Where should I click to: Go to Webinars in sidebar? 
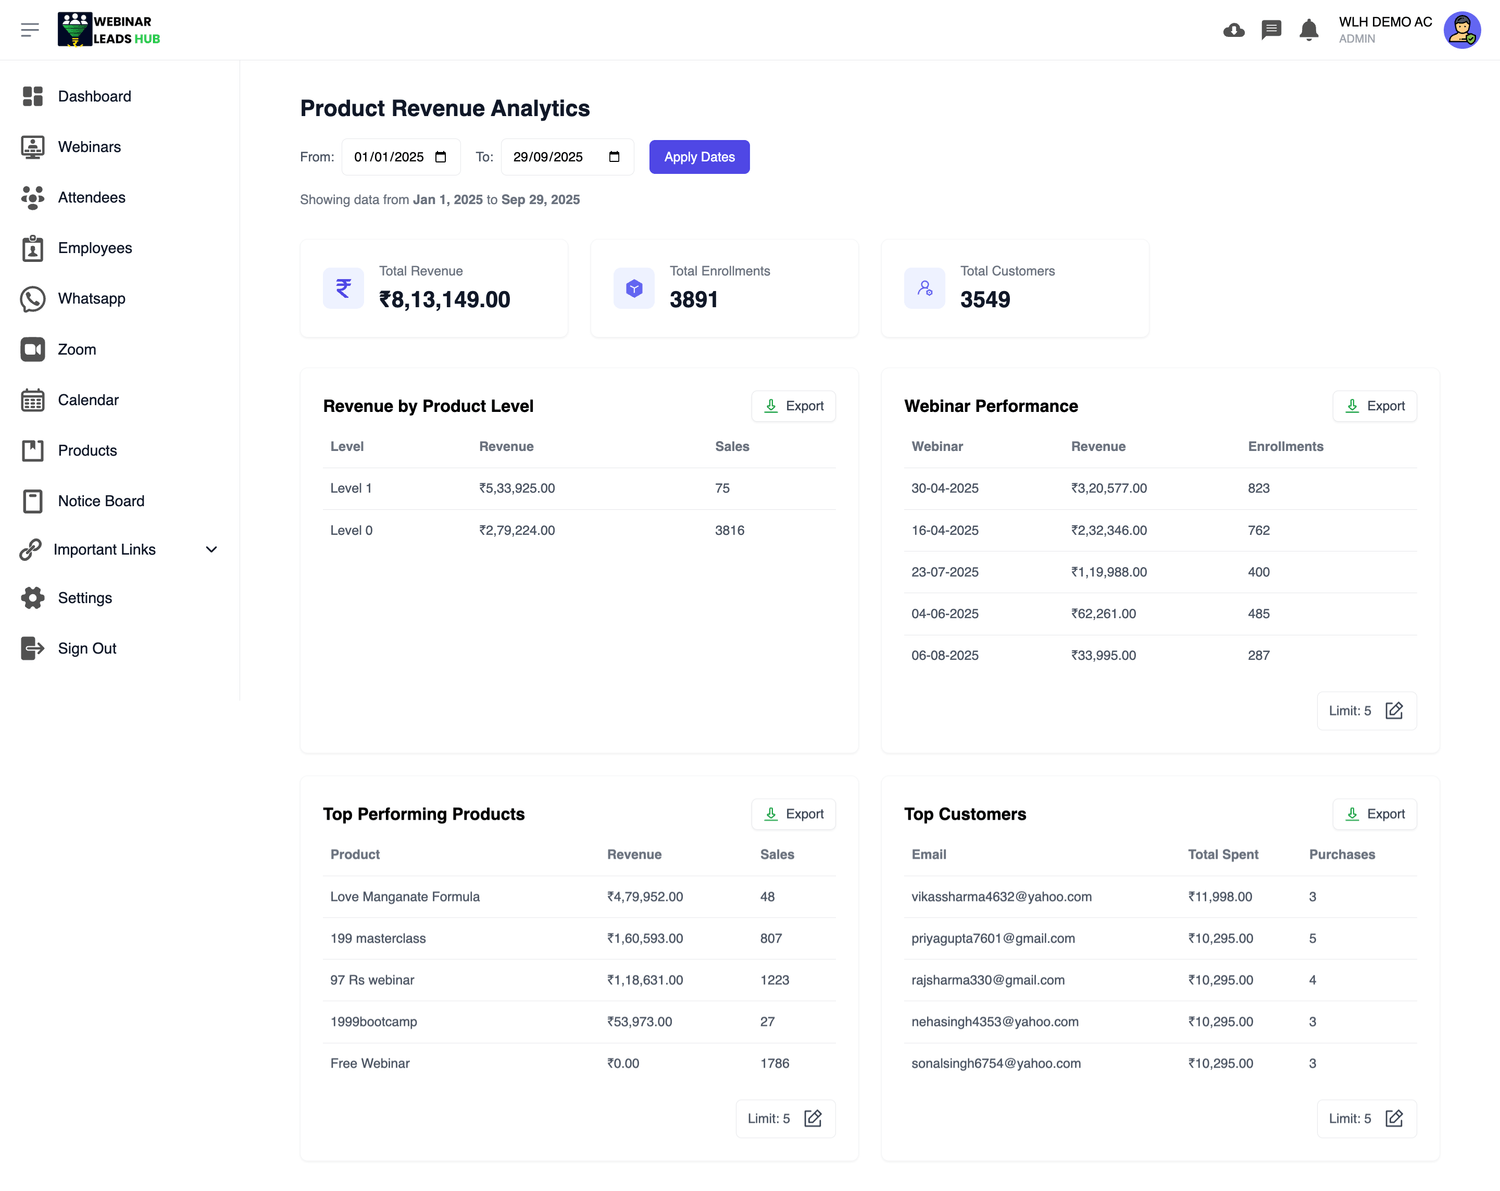click(x=89, y=147)
